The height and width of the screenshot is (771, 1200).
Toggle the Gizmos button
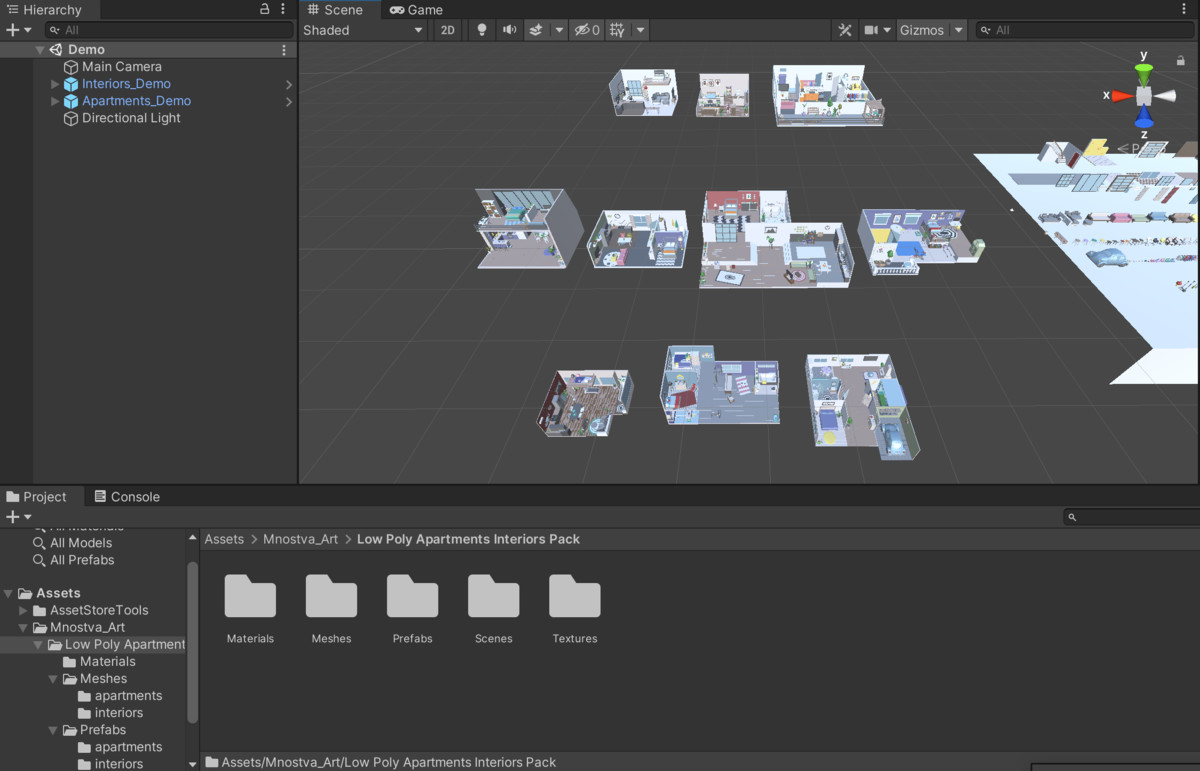point(922,30)
